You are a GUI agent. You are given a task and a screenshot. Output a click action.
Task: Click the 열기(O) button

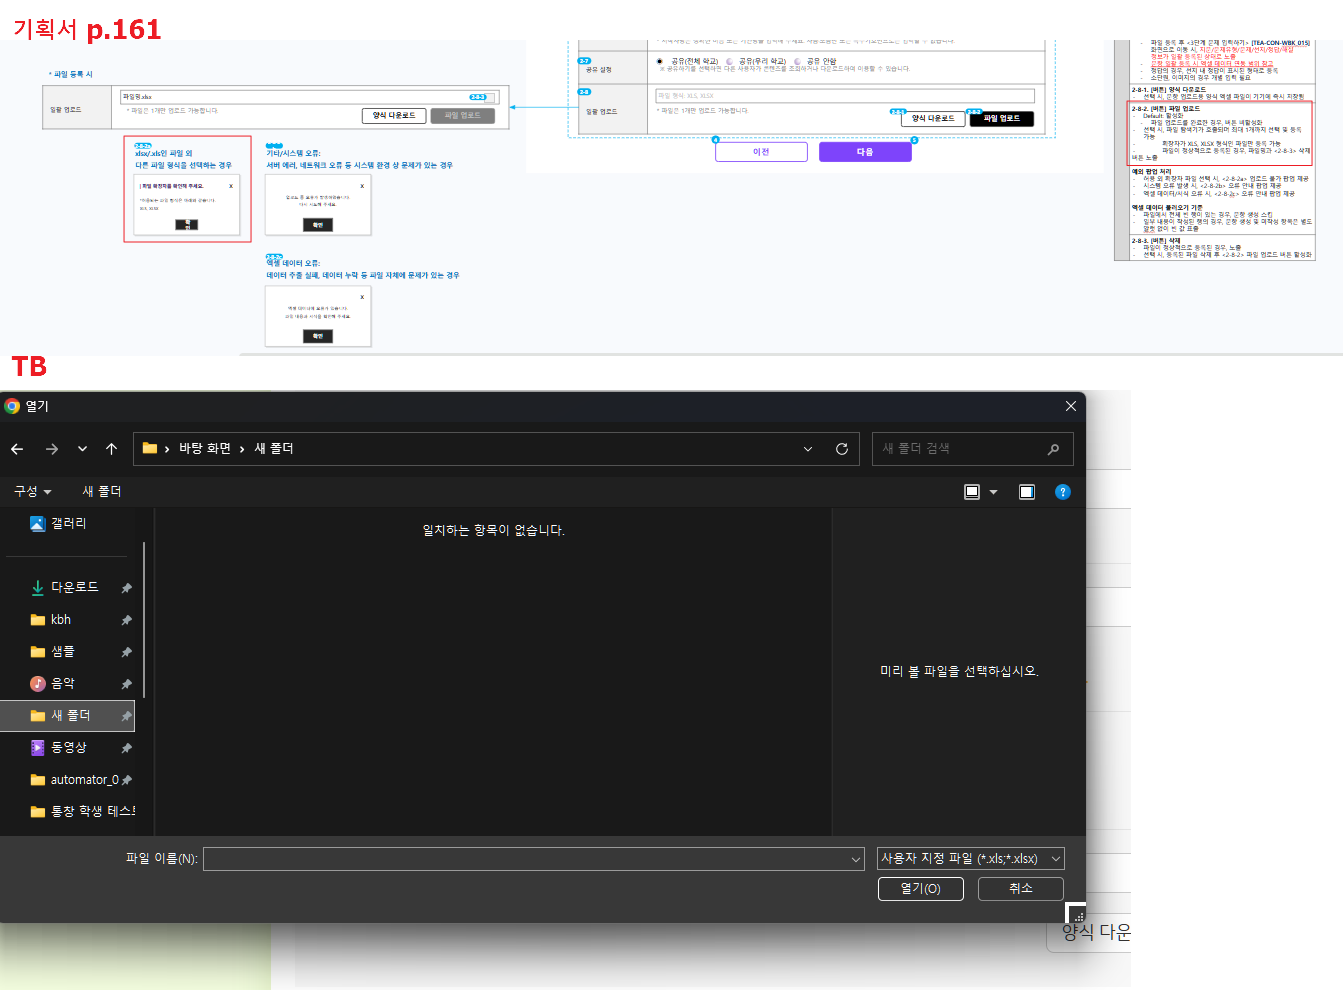click(921, 888)
